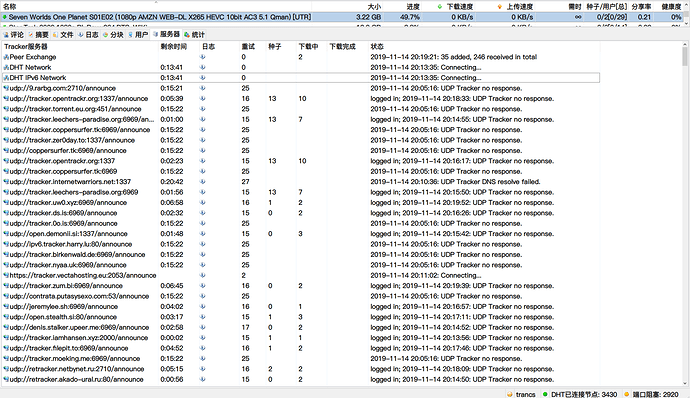Image resolution: width=690 pixels, height=398 pixels.
Task: Click the log icon for DHT Network row
Action: pos(203,67)
